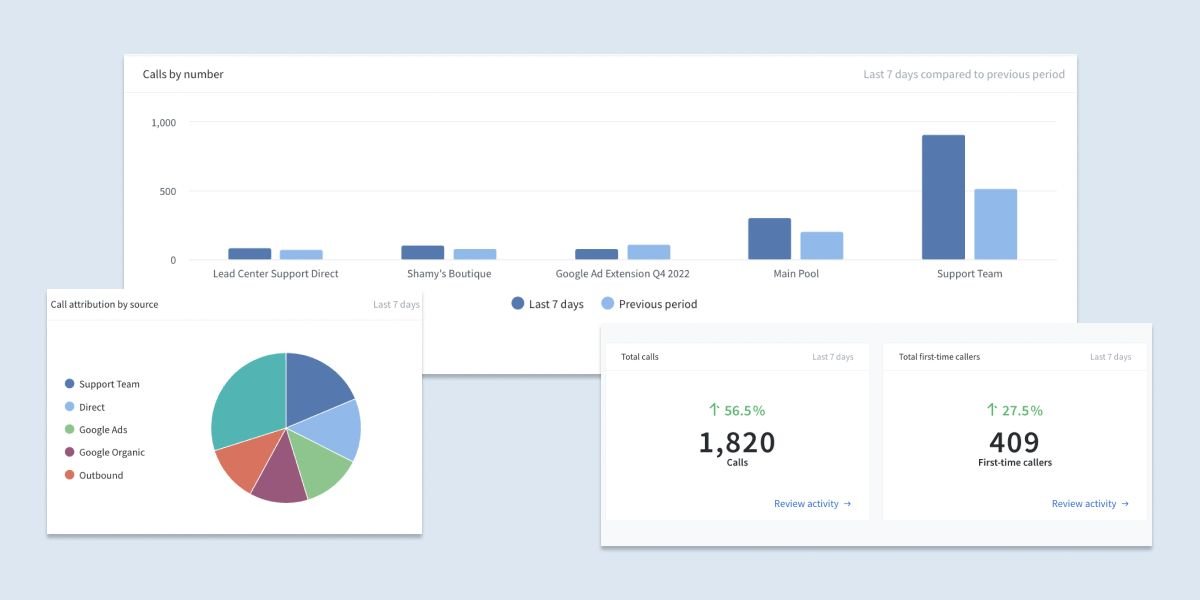
Task: Click the Google Ad Extension Q4 2022 bar
Action: tap(596, 255)
